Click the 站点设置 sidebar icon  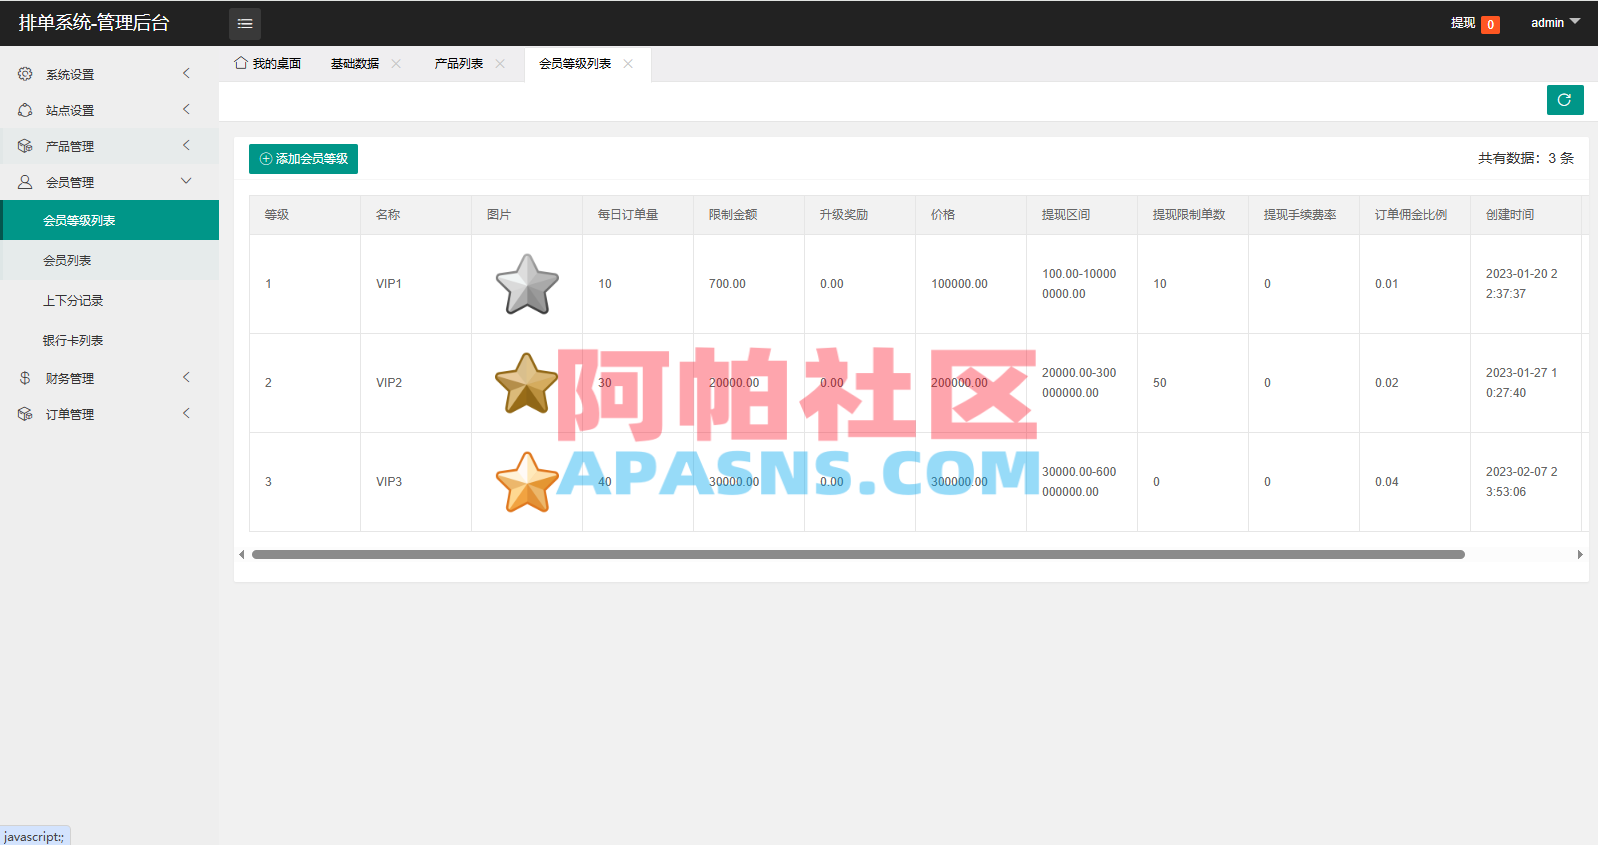pyautogui.click(x=25, y=110)
